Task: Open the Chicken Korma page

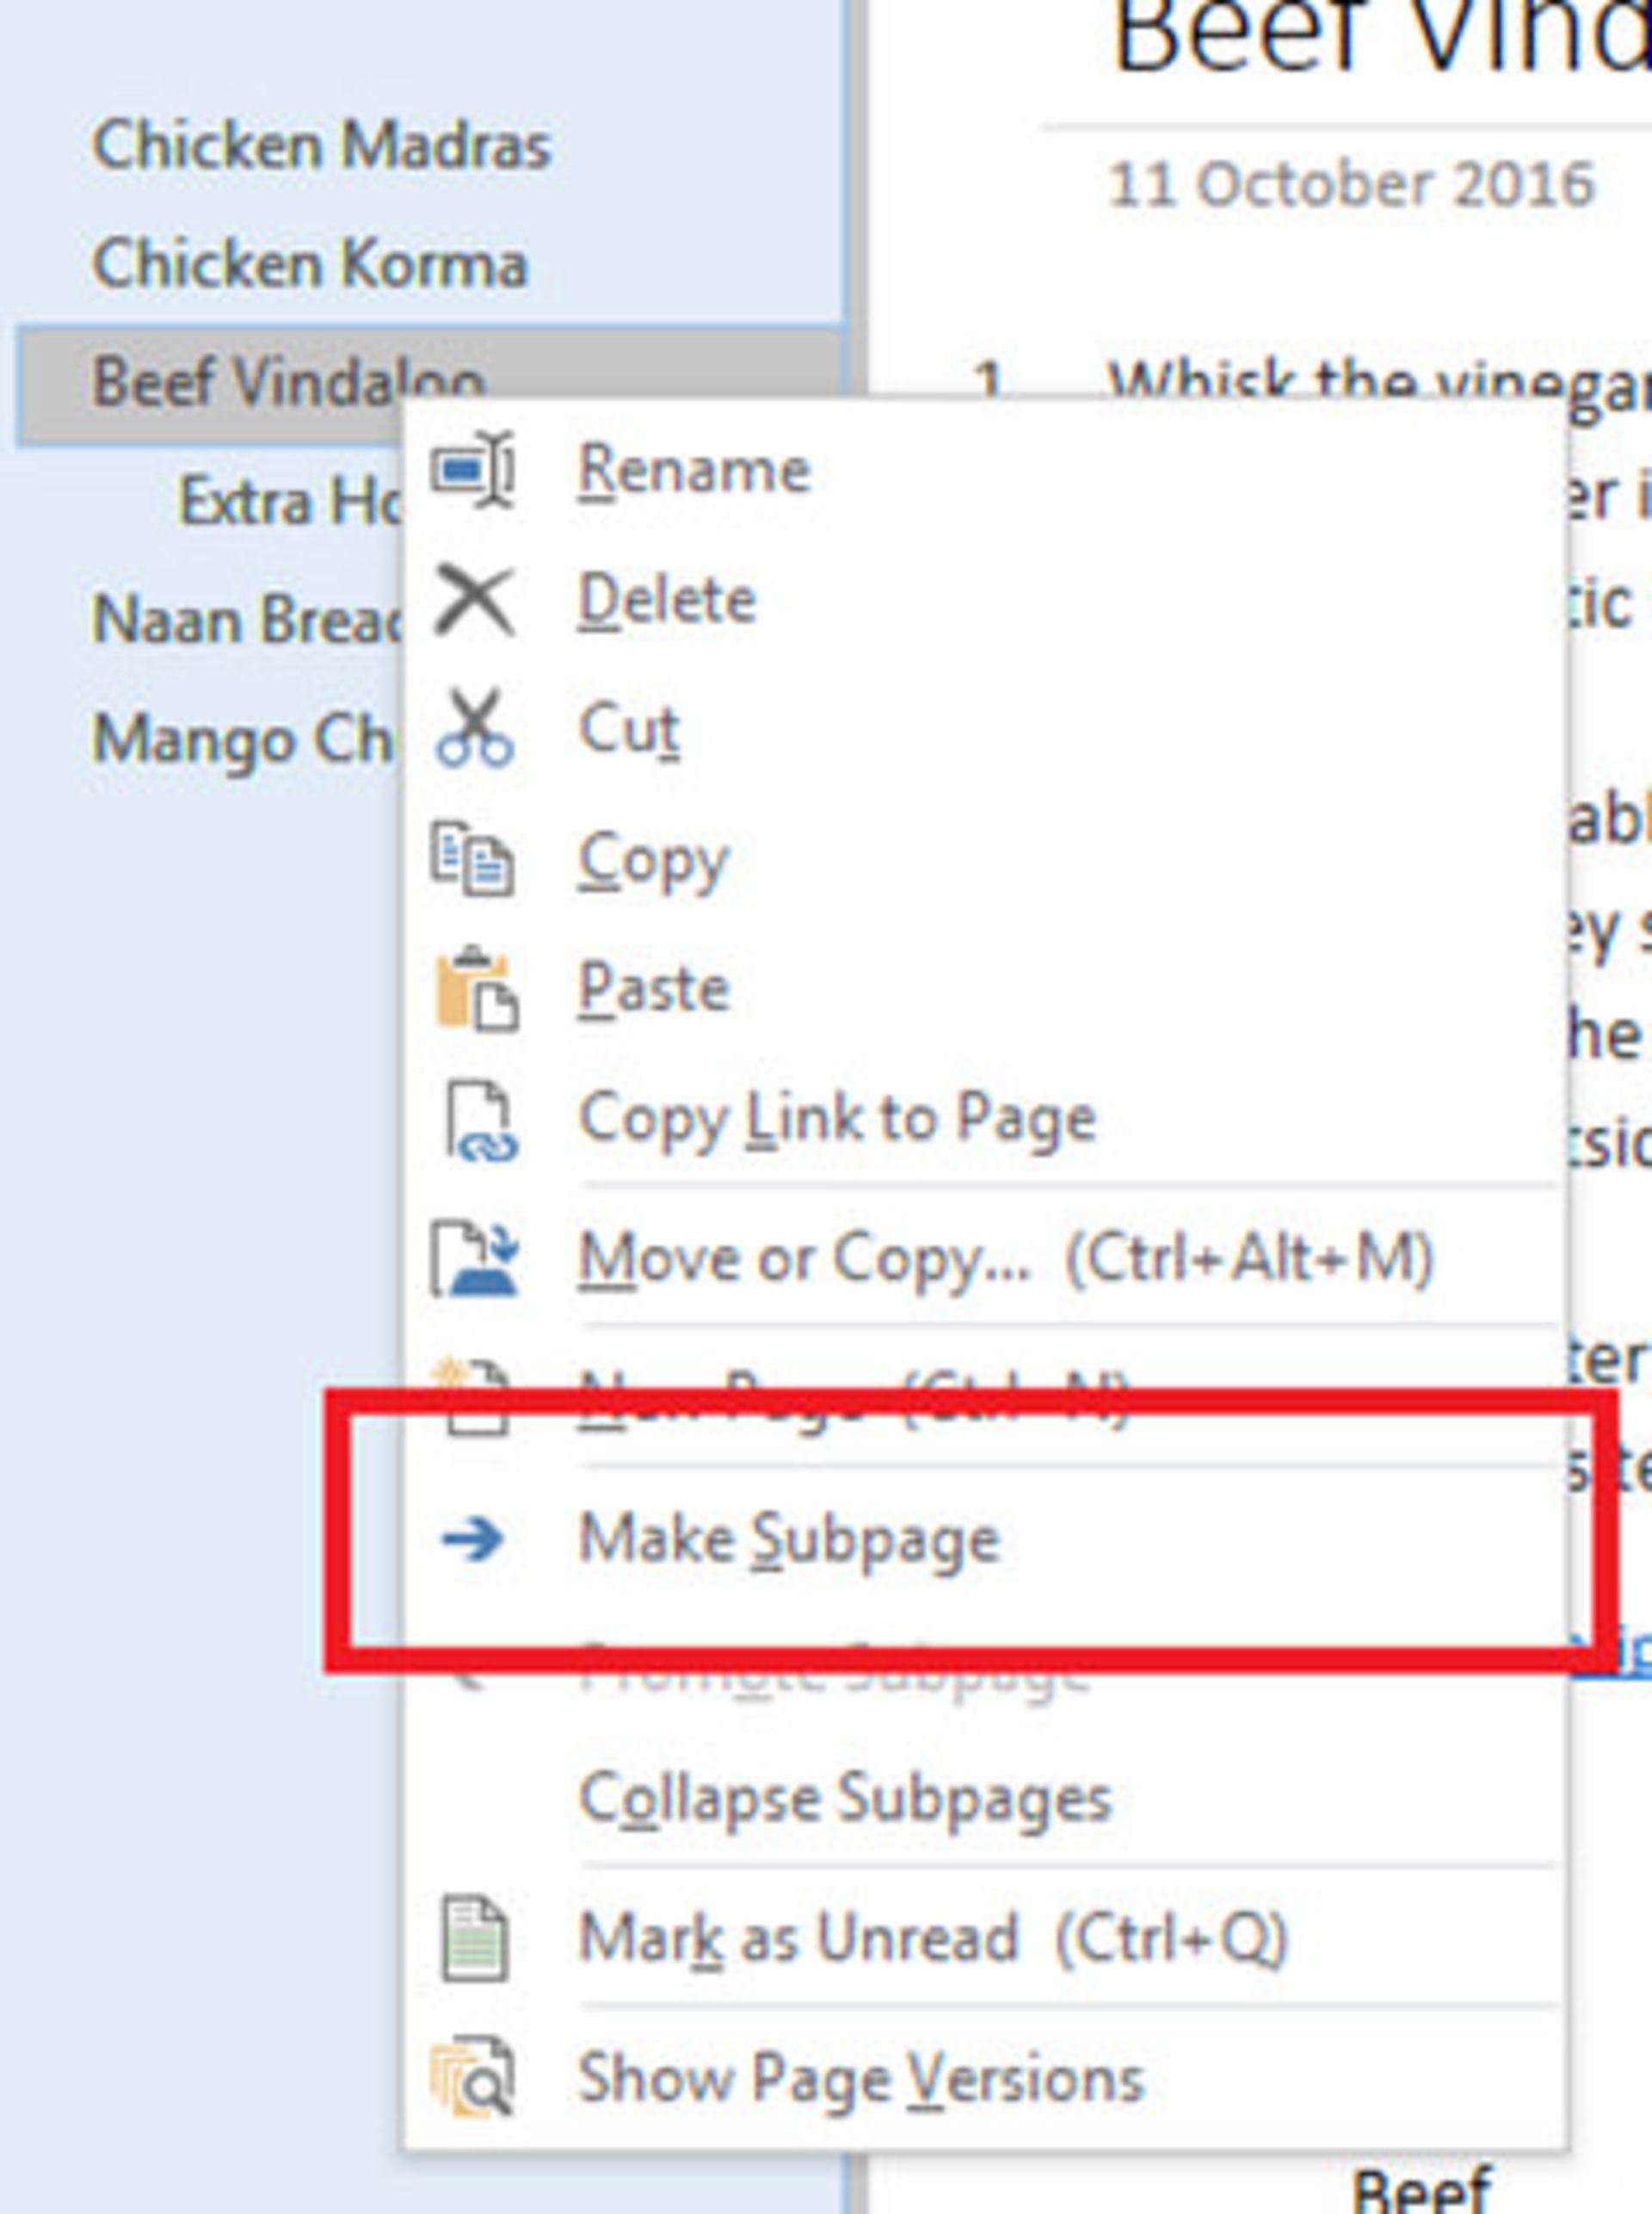Action: point(309,264)
